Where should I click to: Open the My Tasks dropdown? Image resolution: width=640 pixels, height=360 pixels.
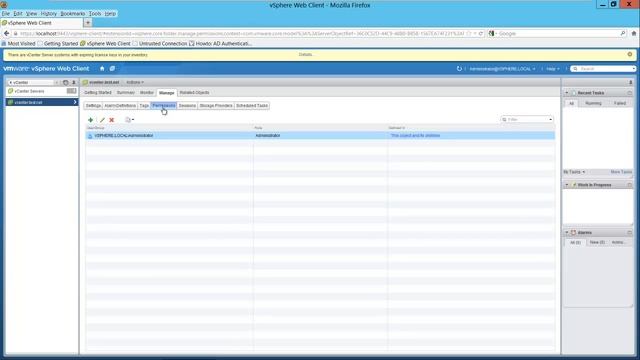pyautogui.click(x=574, y=172)
